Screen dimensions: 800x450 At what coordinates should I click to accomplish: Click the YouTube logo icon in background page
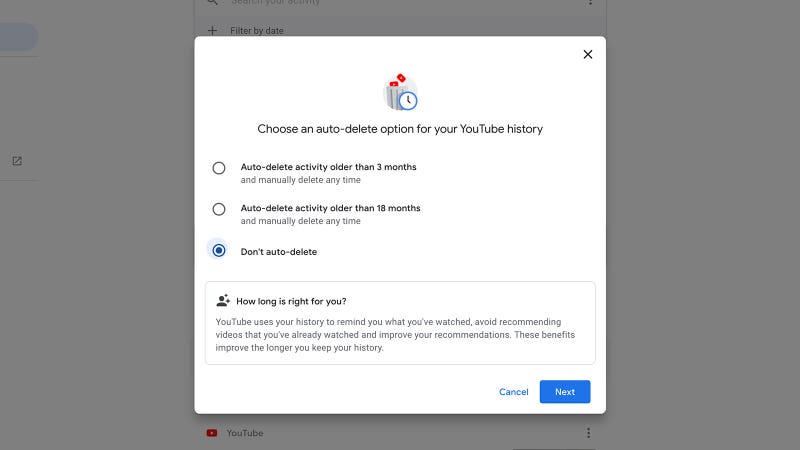(x=212, y=433)
